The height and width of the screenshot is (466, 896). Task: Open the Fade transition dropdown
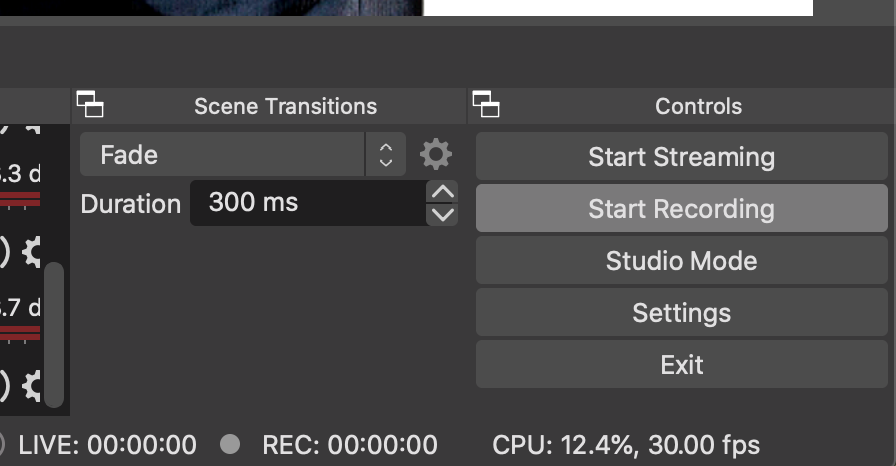[x=243, y=154]
